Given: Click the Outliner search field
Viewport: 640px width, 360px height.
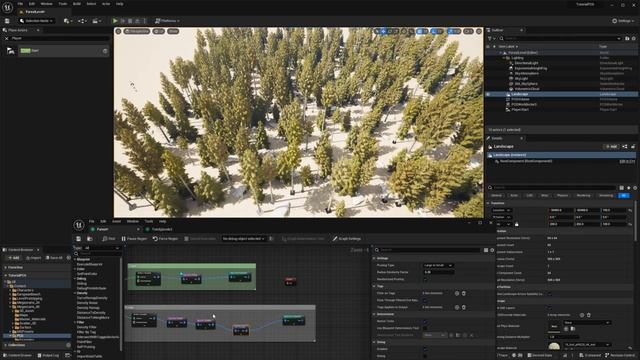Looking at the screenshot, I should tap(561, 38).
